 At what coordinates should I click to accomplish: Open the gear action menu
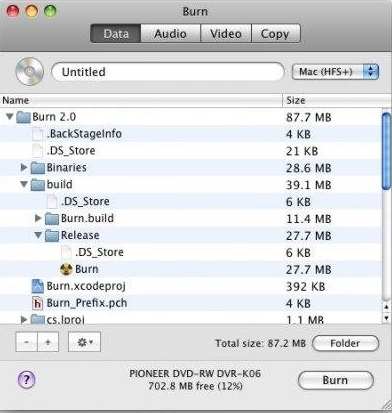coord(84,342)
